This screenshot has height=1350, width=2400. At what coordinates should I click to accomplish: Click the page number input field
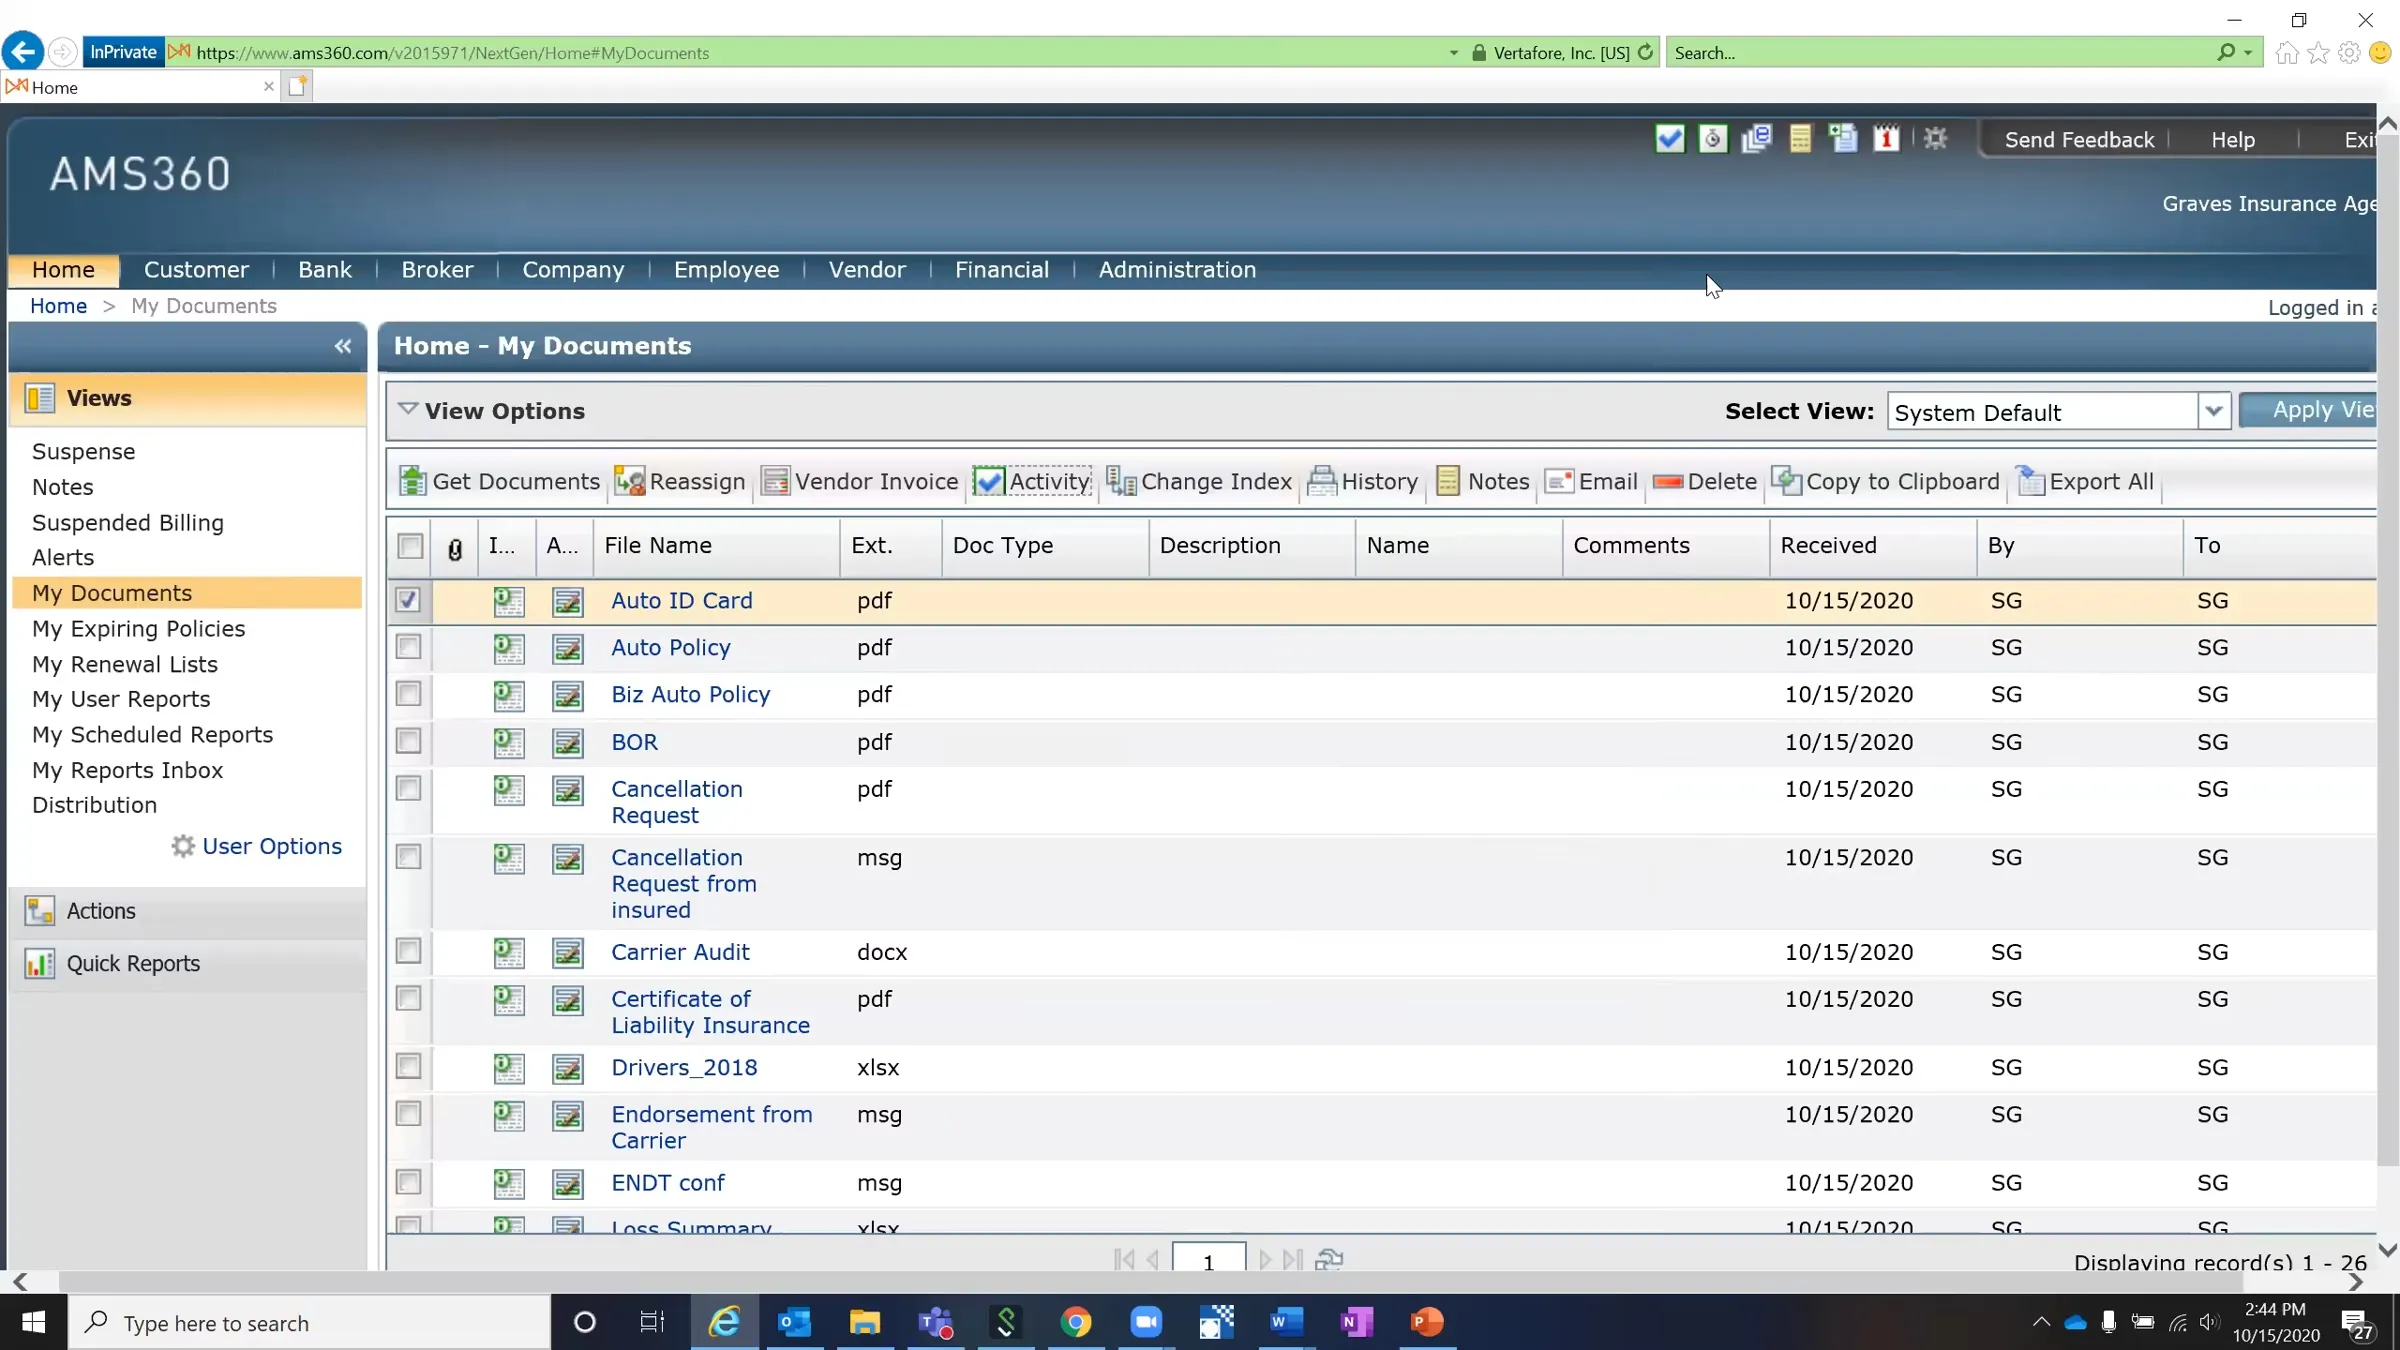1207,1259
